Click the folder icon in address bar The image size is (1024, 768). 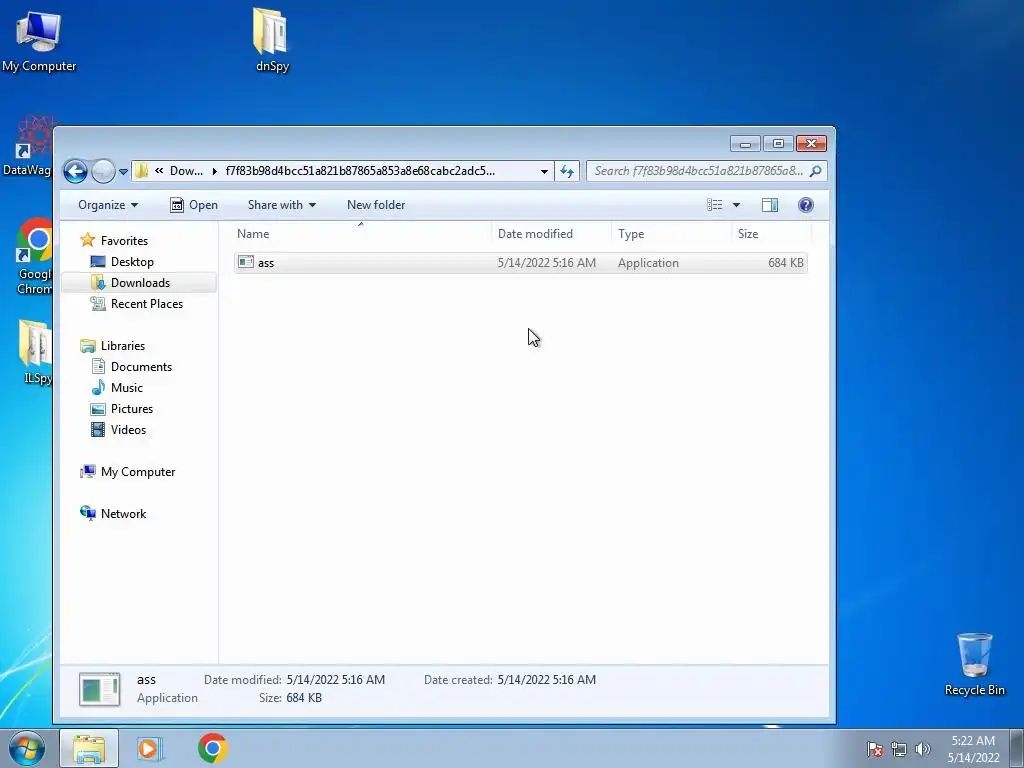point(142,171)
